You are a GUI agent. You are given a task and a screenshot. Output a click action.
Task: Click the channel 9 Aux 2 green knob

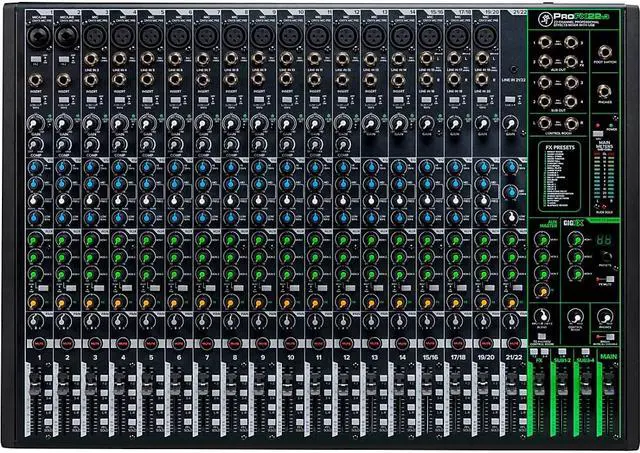point(259,257)
